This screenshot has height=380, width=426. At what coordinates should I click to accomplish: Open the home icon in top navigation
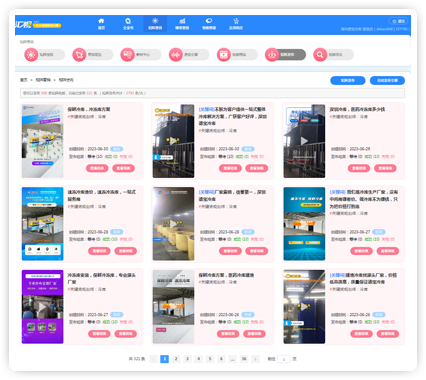click(101, 24)
